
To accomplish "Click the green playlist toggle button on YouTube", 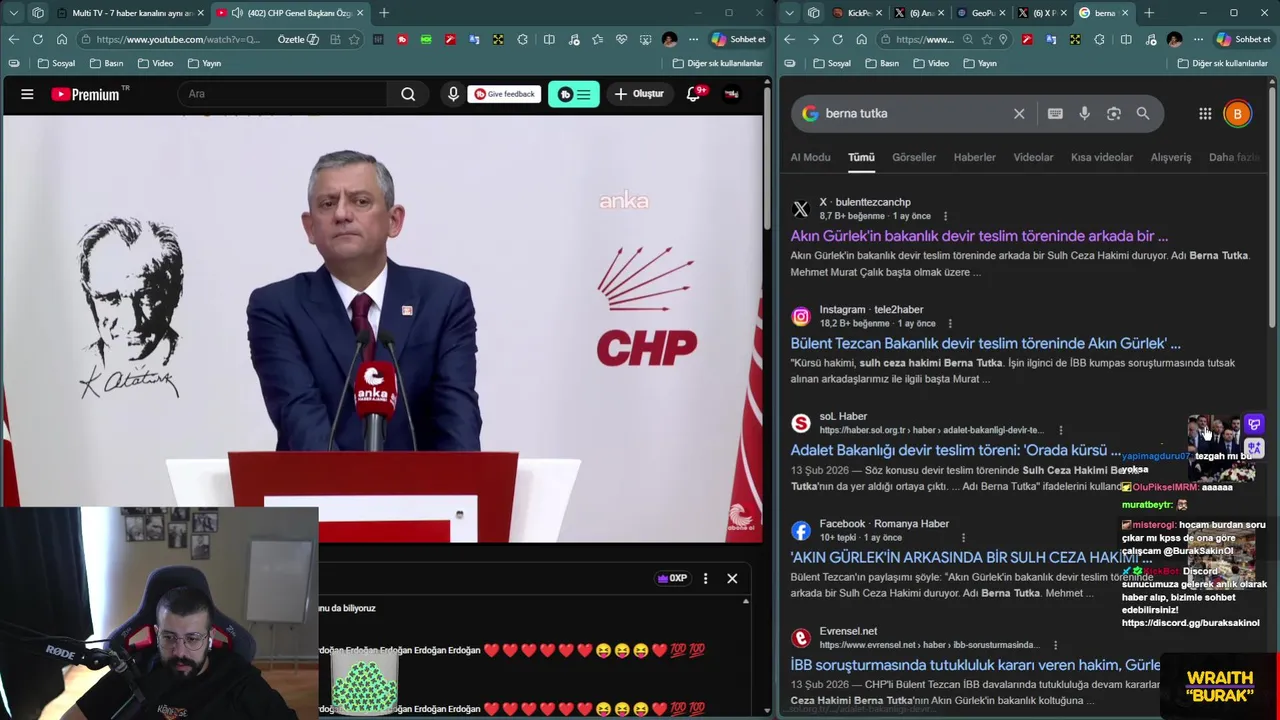I will pyautogui.click(x=574, y=94).
